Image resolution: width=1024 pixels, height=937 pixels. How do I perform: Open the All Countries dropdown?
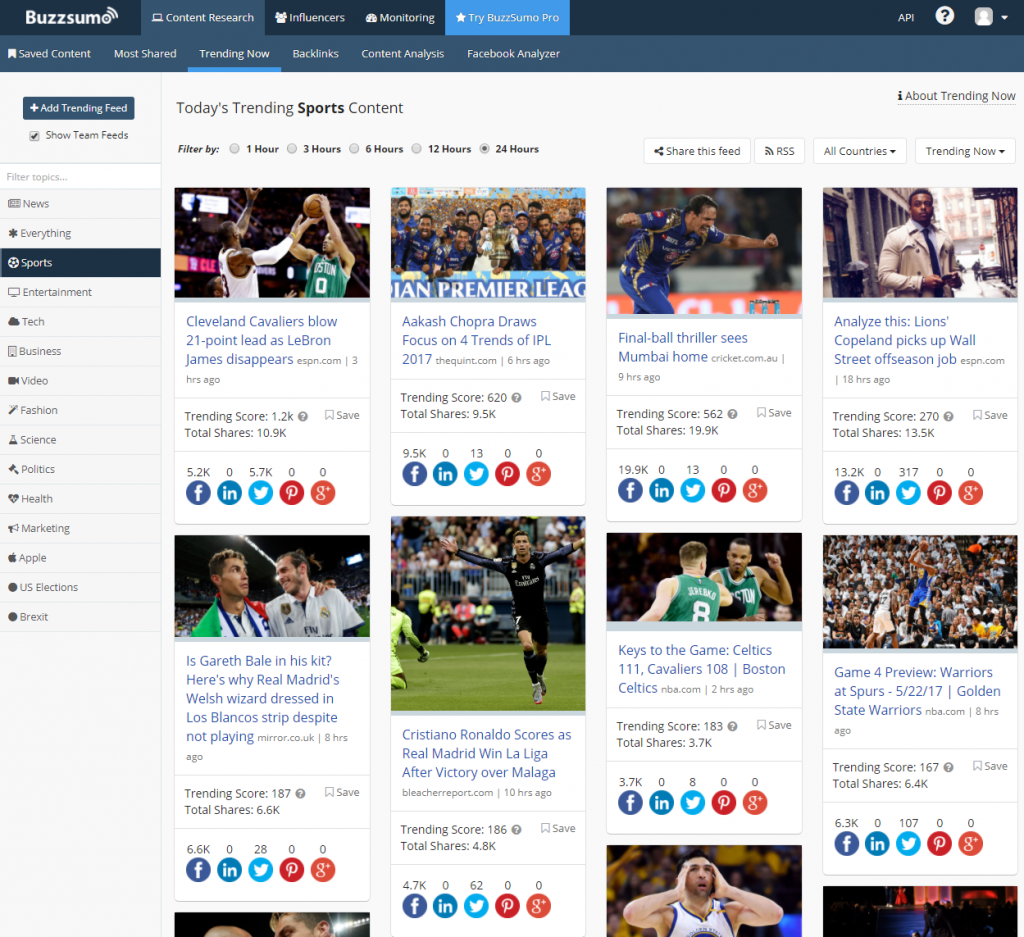point(859,151)
